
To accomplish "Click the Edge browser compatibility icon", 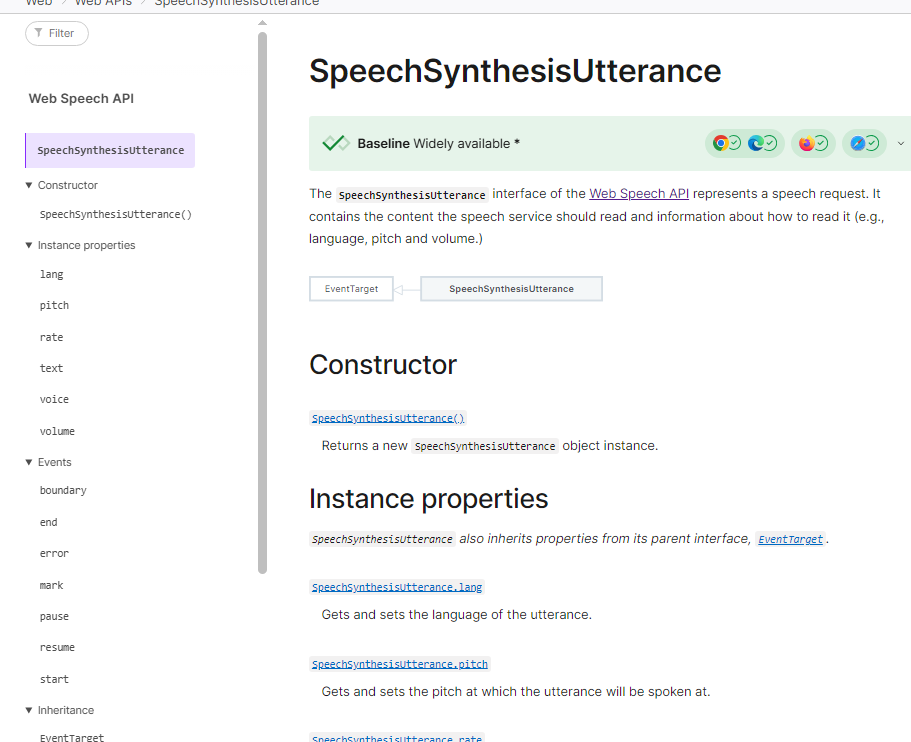I will click(x=757, y=143).
